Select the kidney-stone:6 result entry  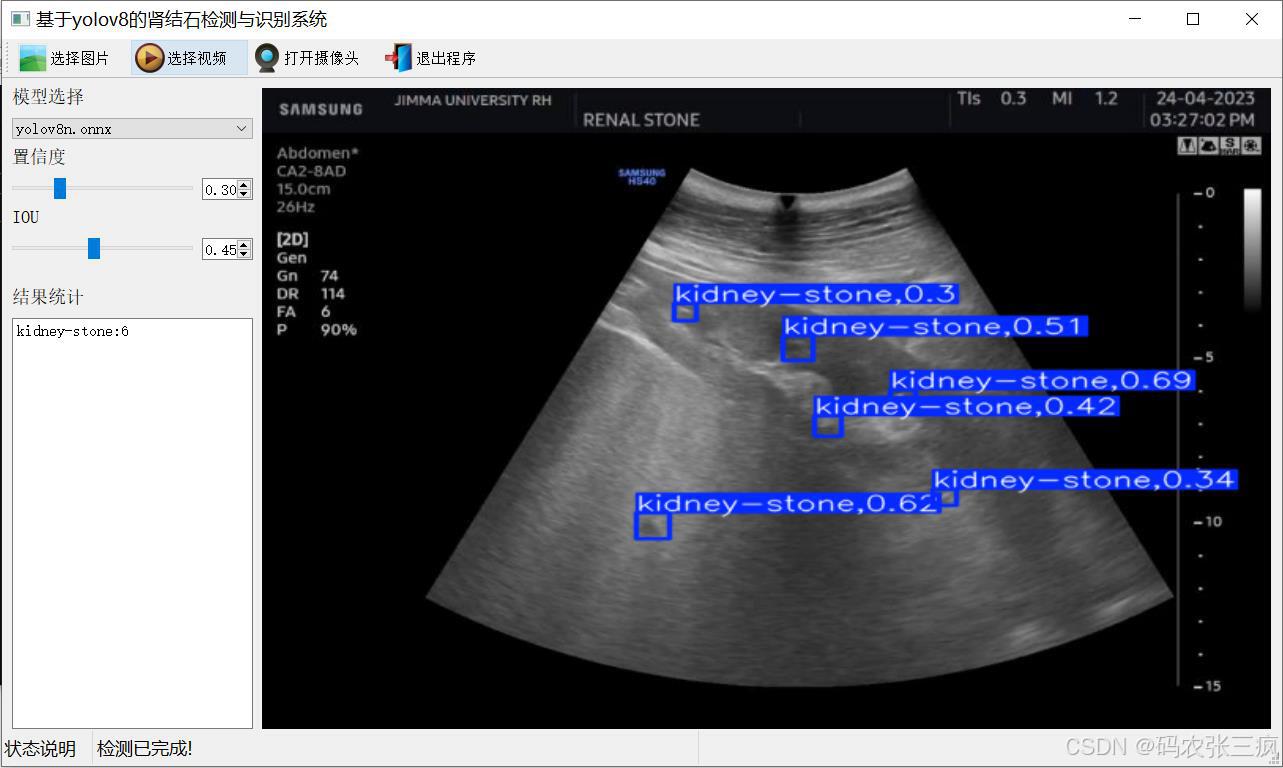coord(73,331)
